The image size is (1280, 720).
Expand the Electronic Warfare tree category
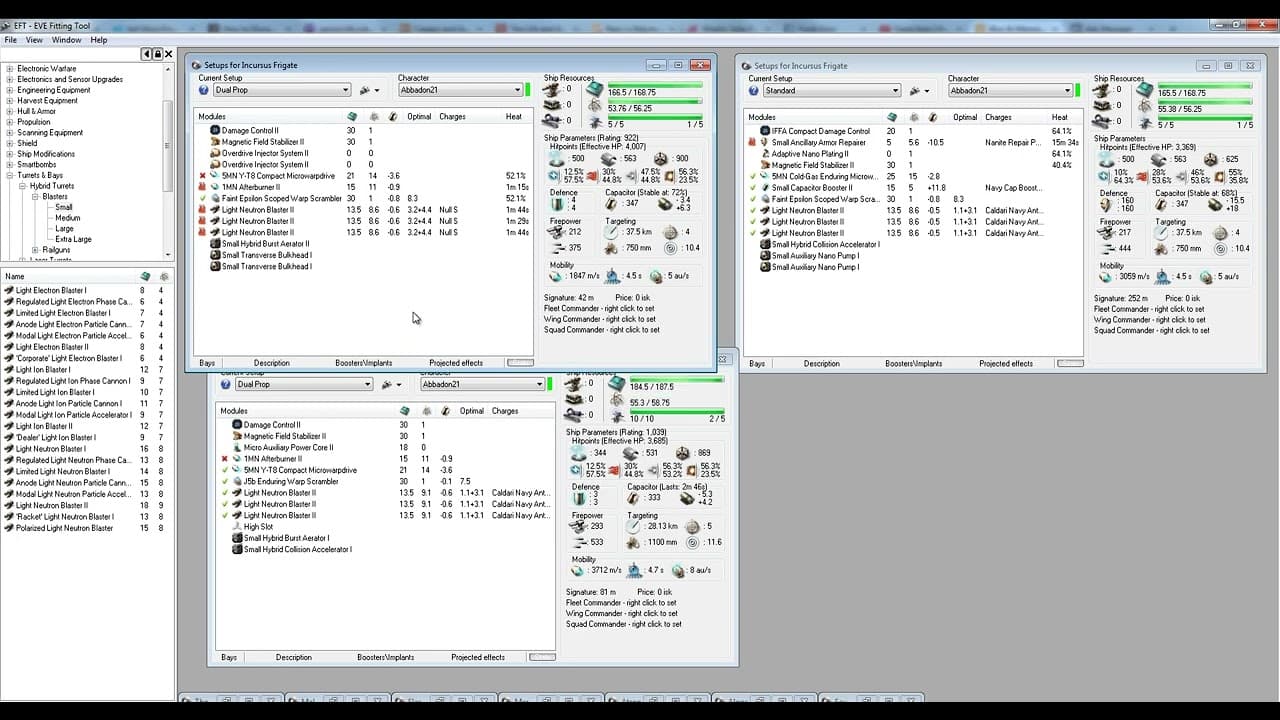click(10, 69)
